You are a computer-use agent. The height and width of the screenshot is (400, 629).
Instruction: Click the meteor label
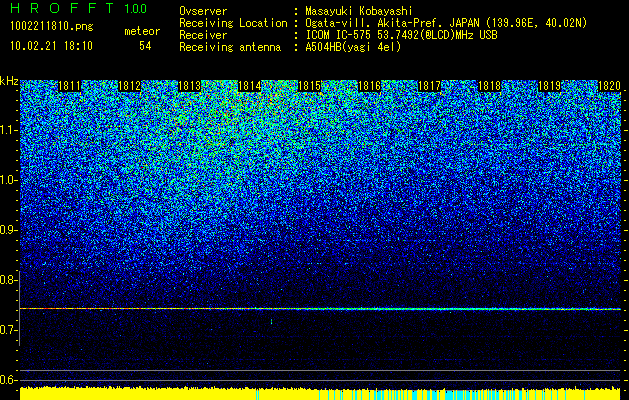[142, 31]
